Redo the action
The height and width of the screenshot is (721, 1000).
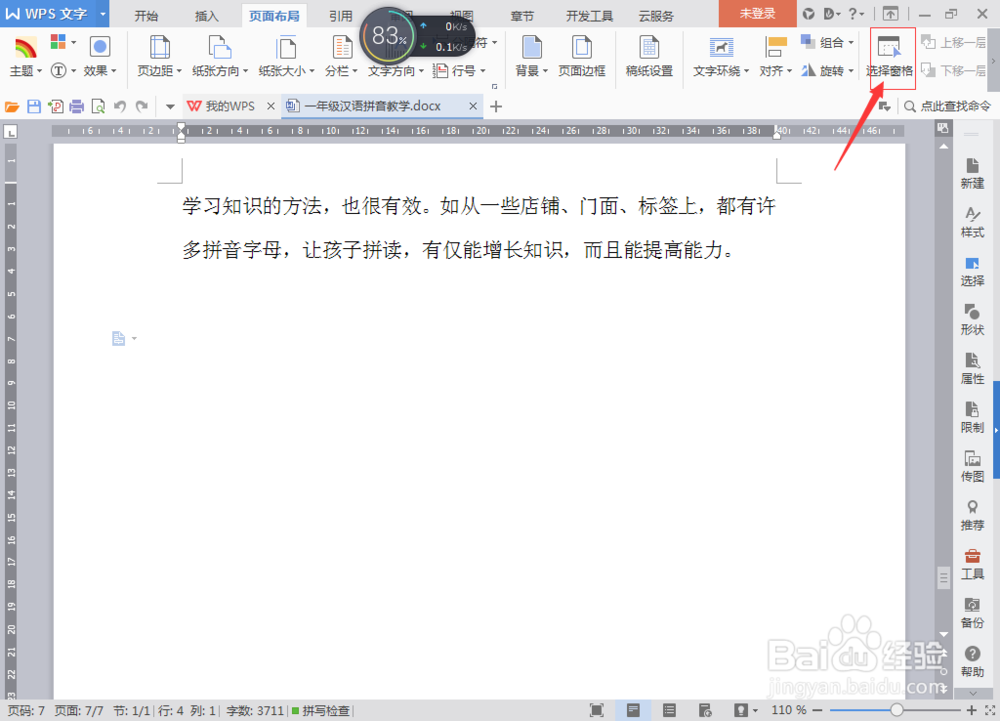coord(142,106)
